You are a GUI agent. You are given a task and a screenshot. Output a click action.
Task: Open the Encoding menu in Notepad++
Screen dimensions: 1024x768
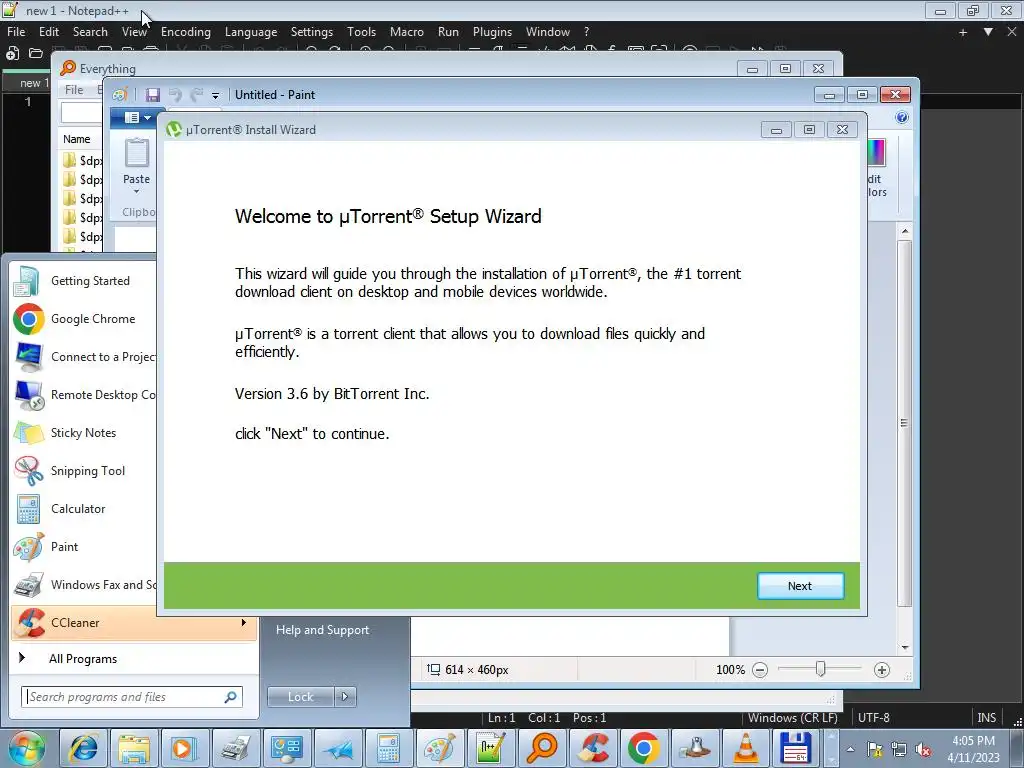(185, 31)
